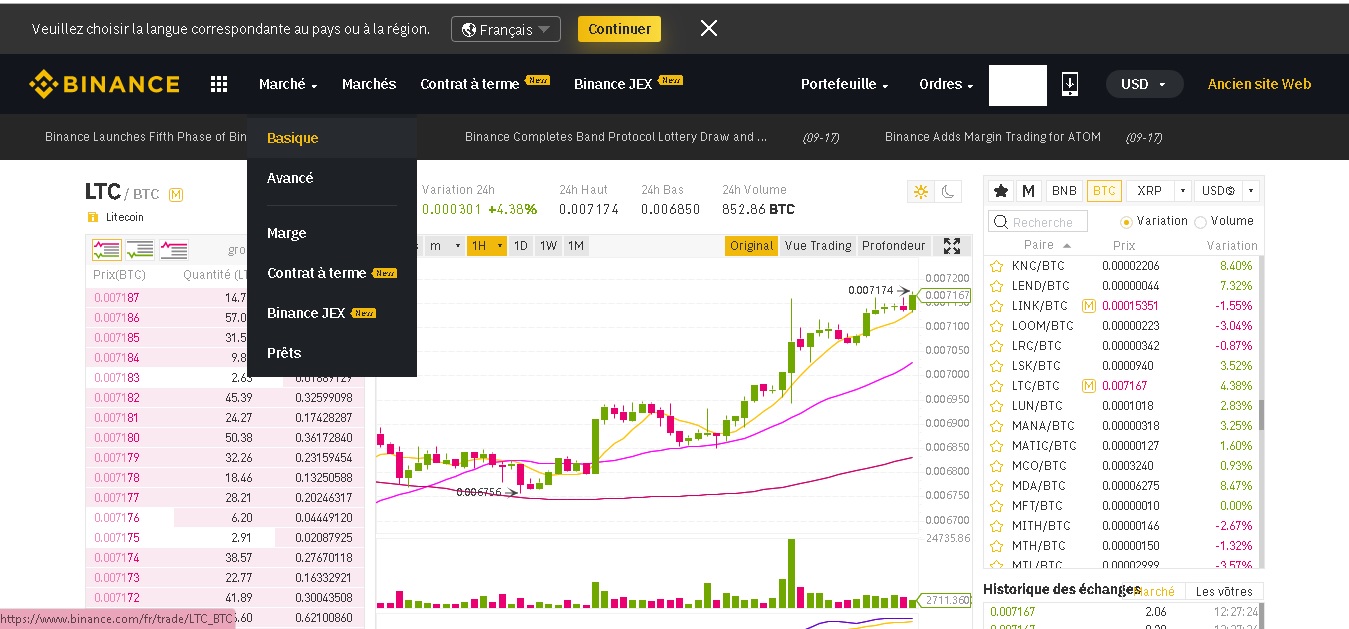Select the Volume radio button
Viewport: 1349px width, 629px height.
click(x=1200, y=221)
